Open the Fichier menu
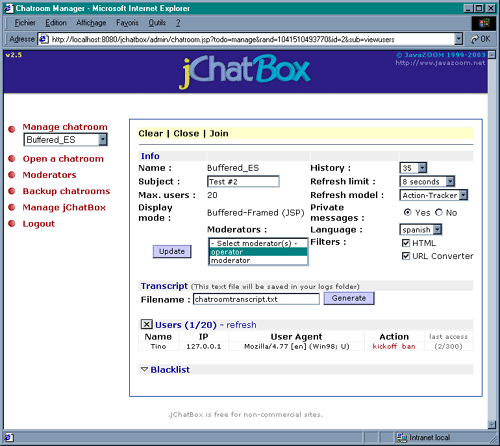This screenshot has height=446, width=500. [x=25, y=23]
